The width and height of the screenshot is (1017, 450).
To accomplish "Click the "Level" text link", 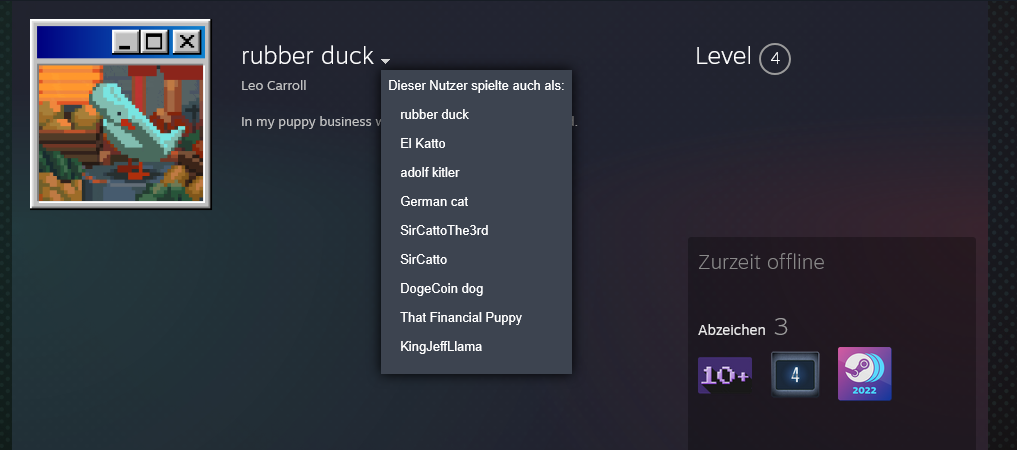I will 722,57.
